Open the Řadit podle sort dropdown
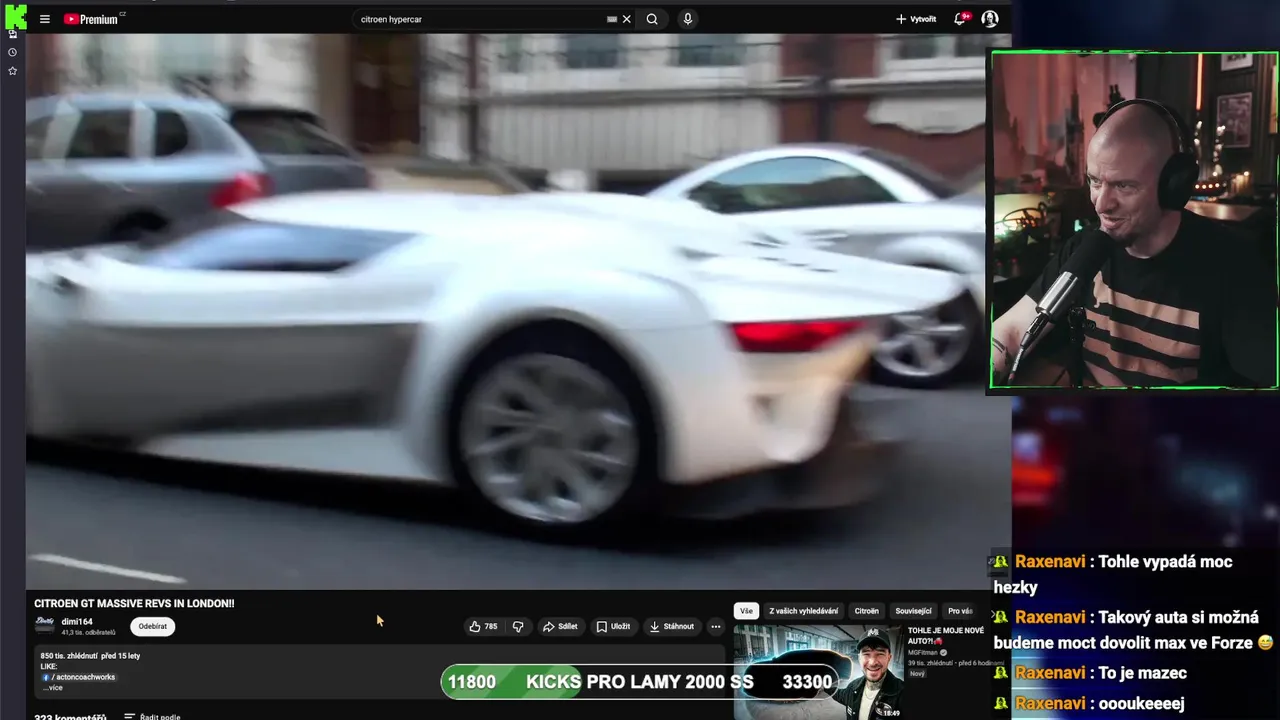 click(152, 716)
